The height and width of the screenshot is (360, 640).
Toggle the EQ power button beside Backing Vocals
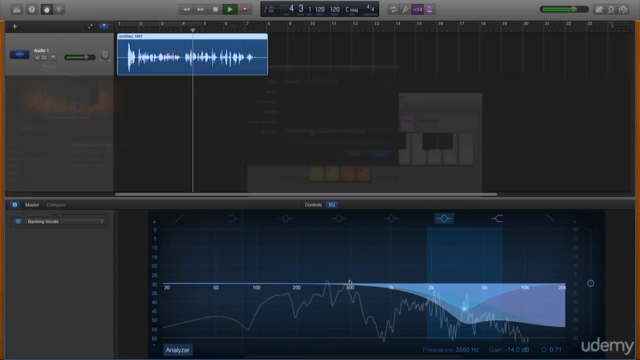coord(18,222)
